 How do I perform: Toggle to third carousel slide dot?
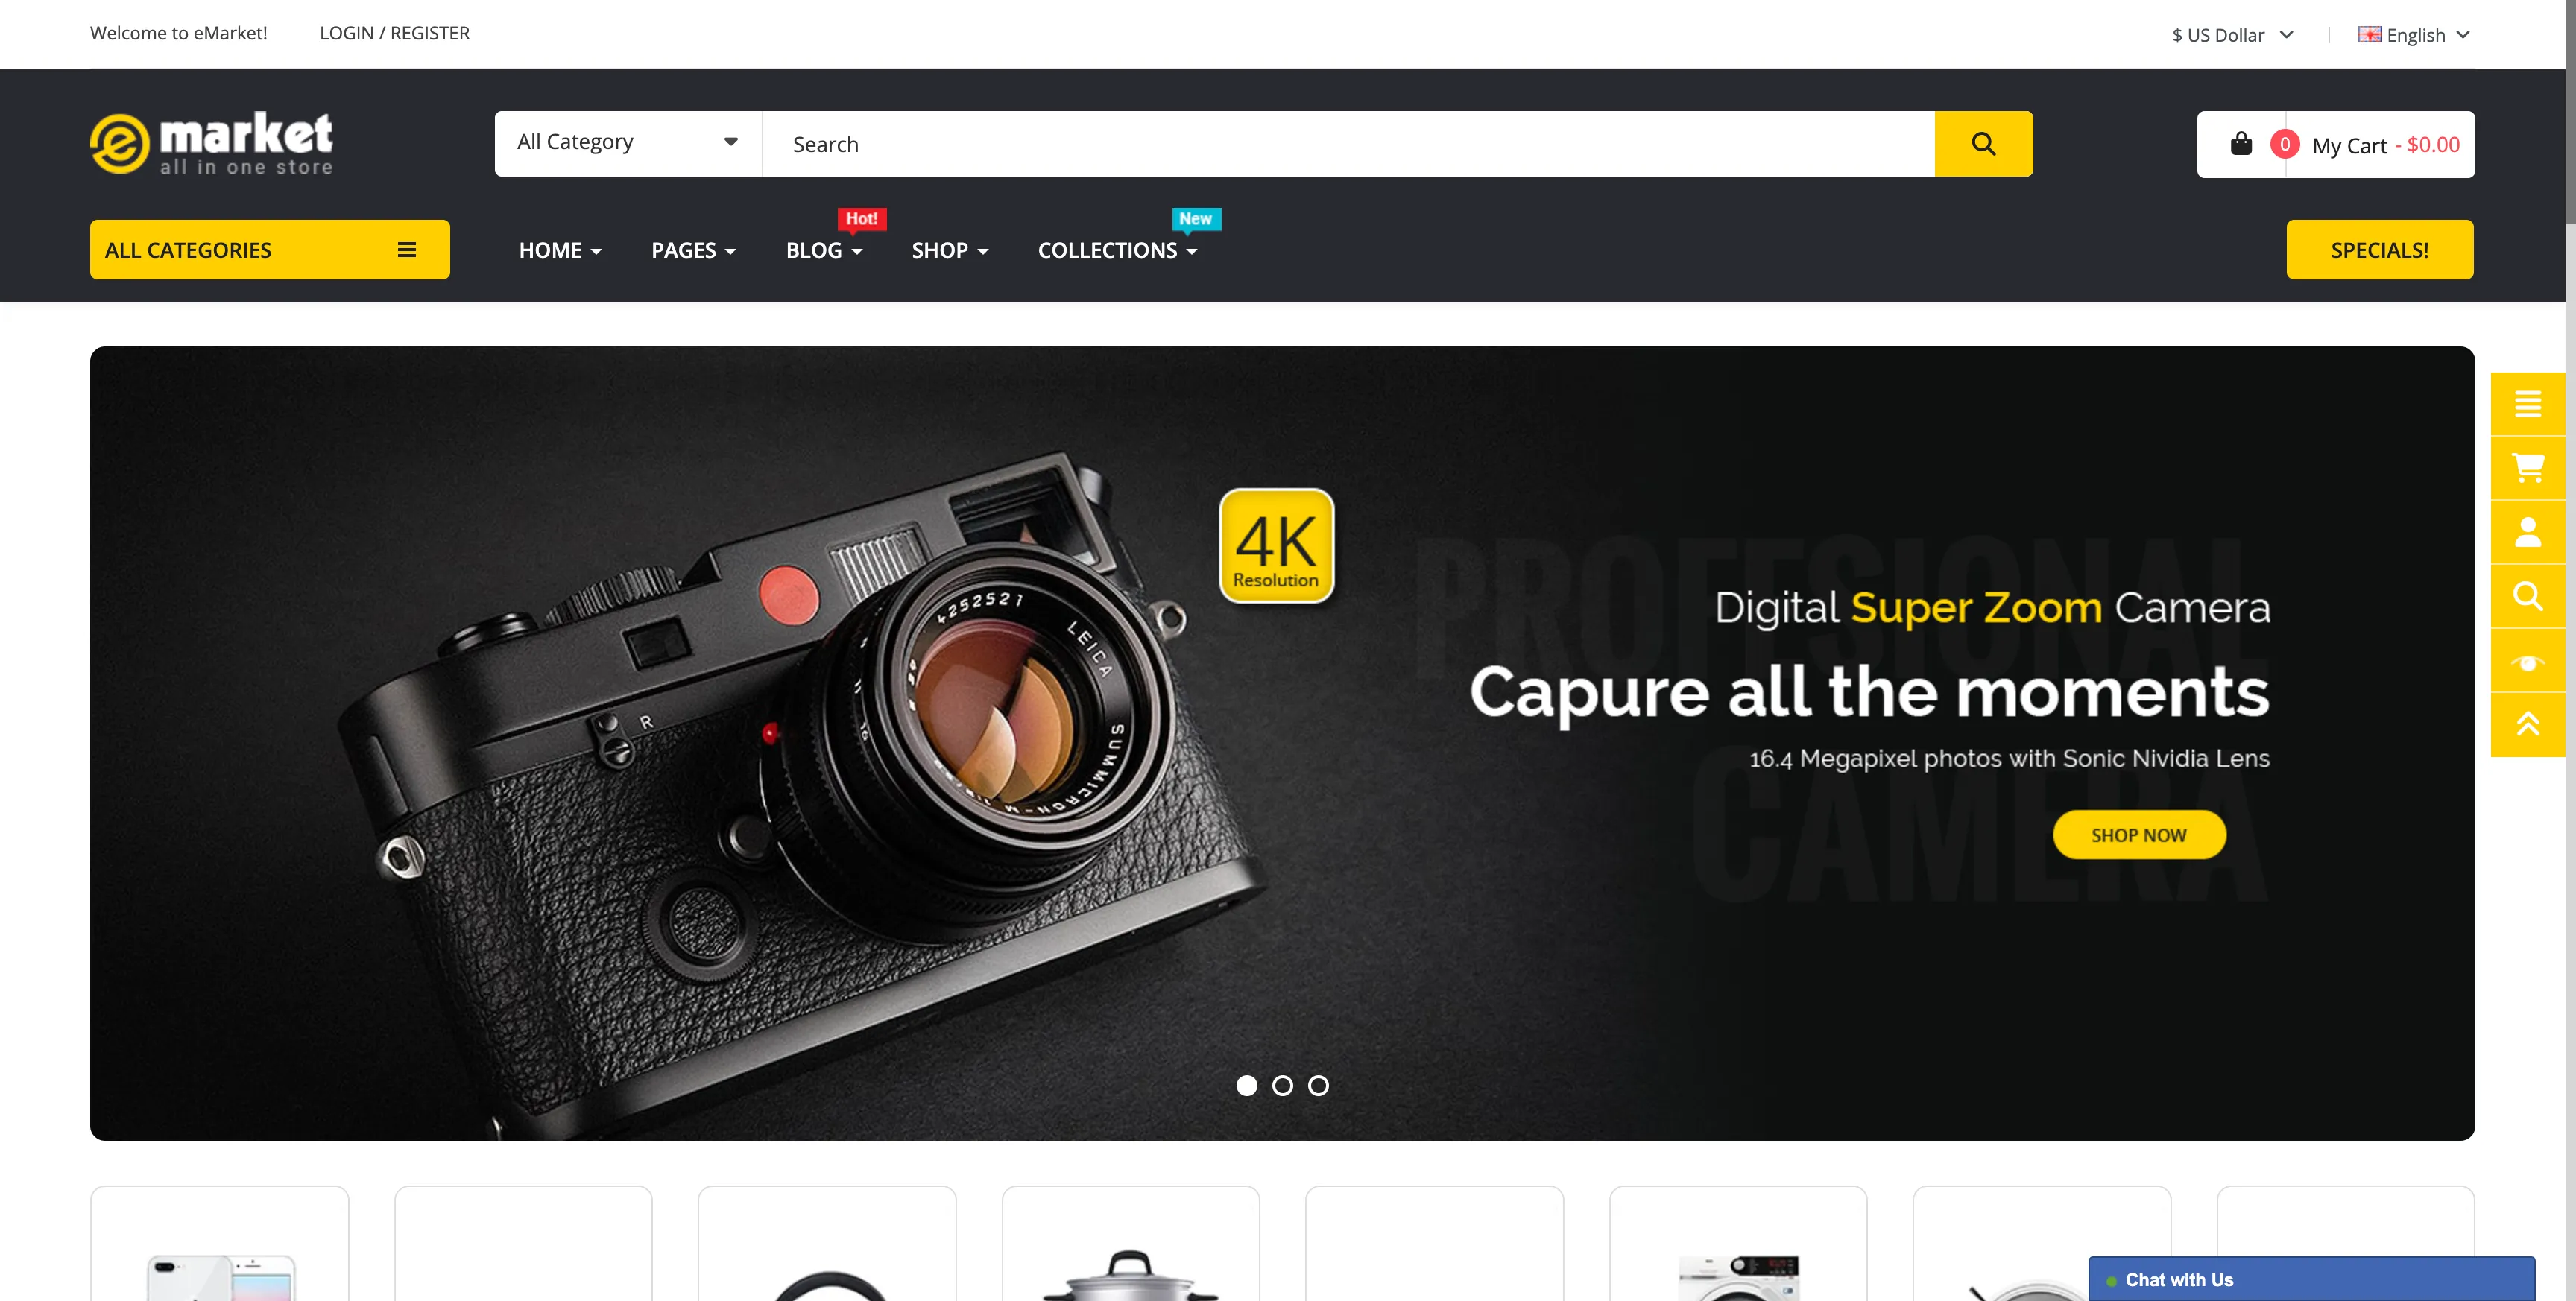point(1318,1085)
